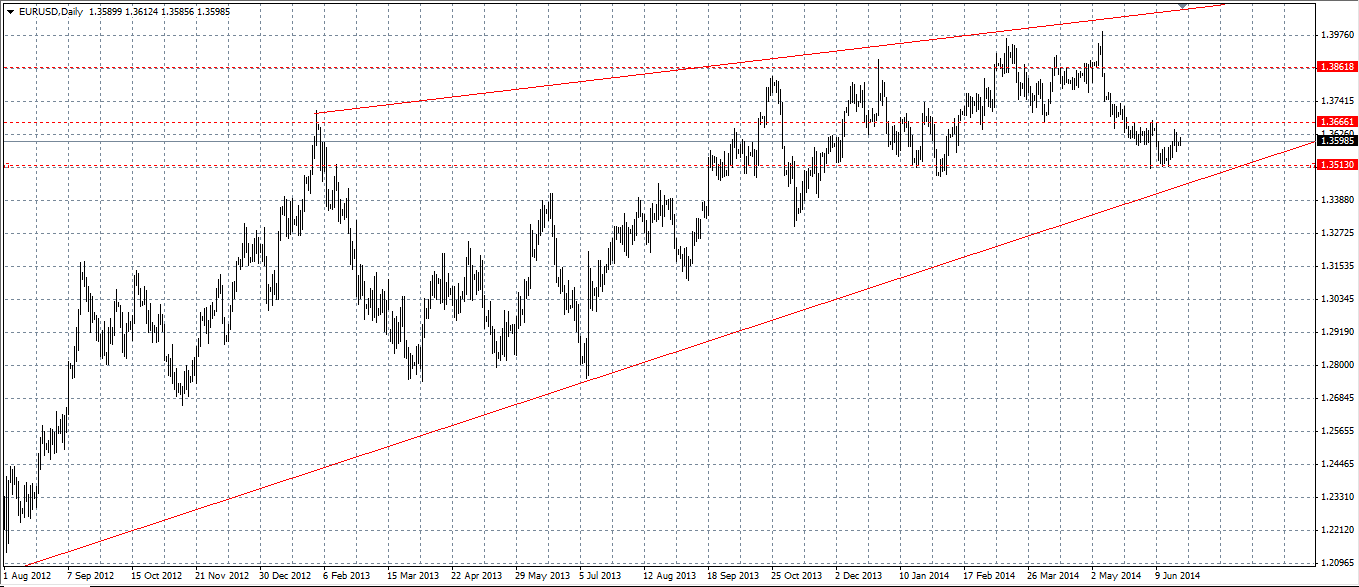The image size is (1359, 587).
Task: Click the 1.24465 price scale value
Action: (x=1337, y=464)
